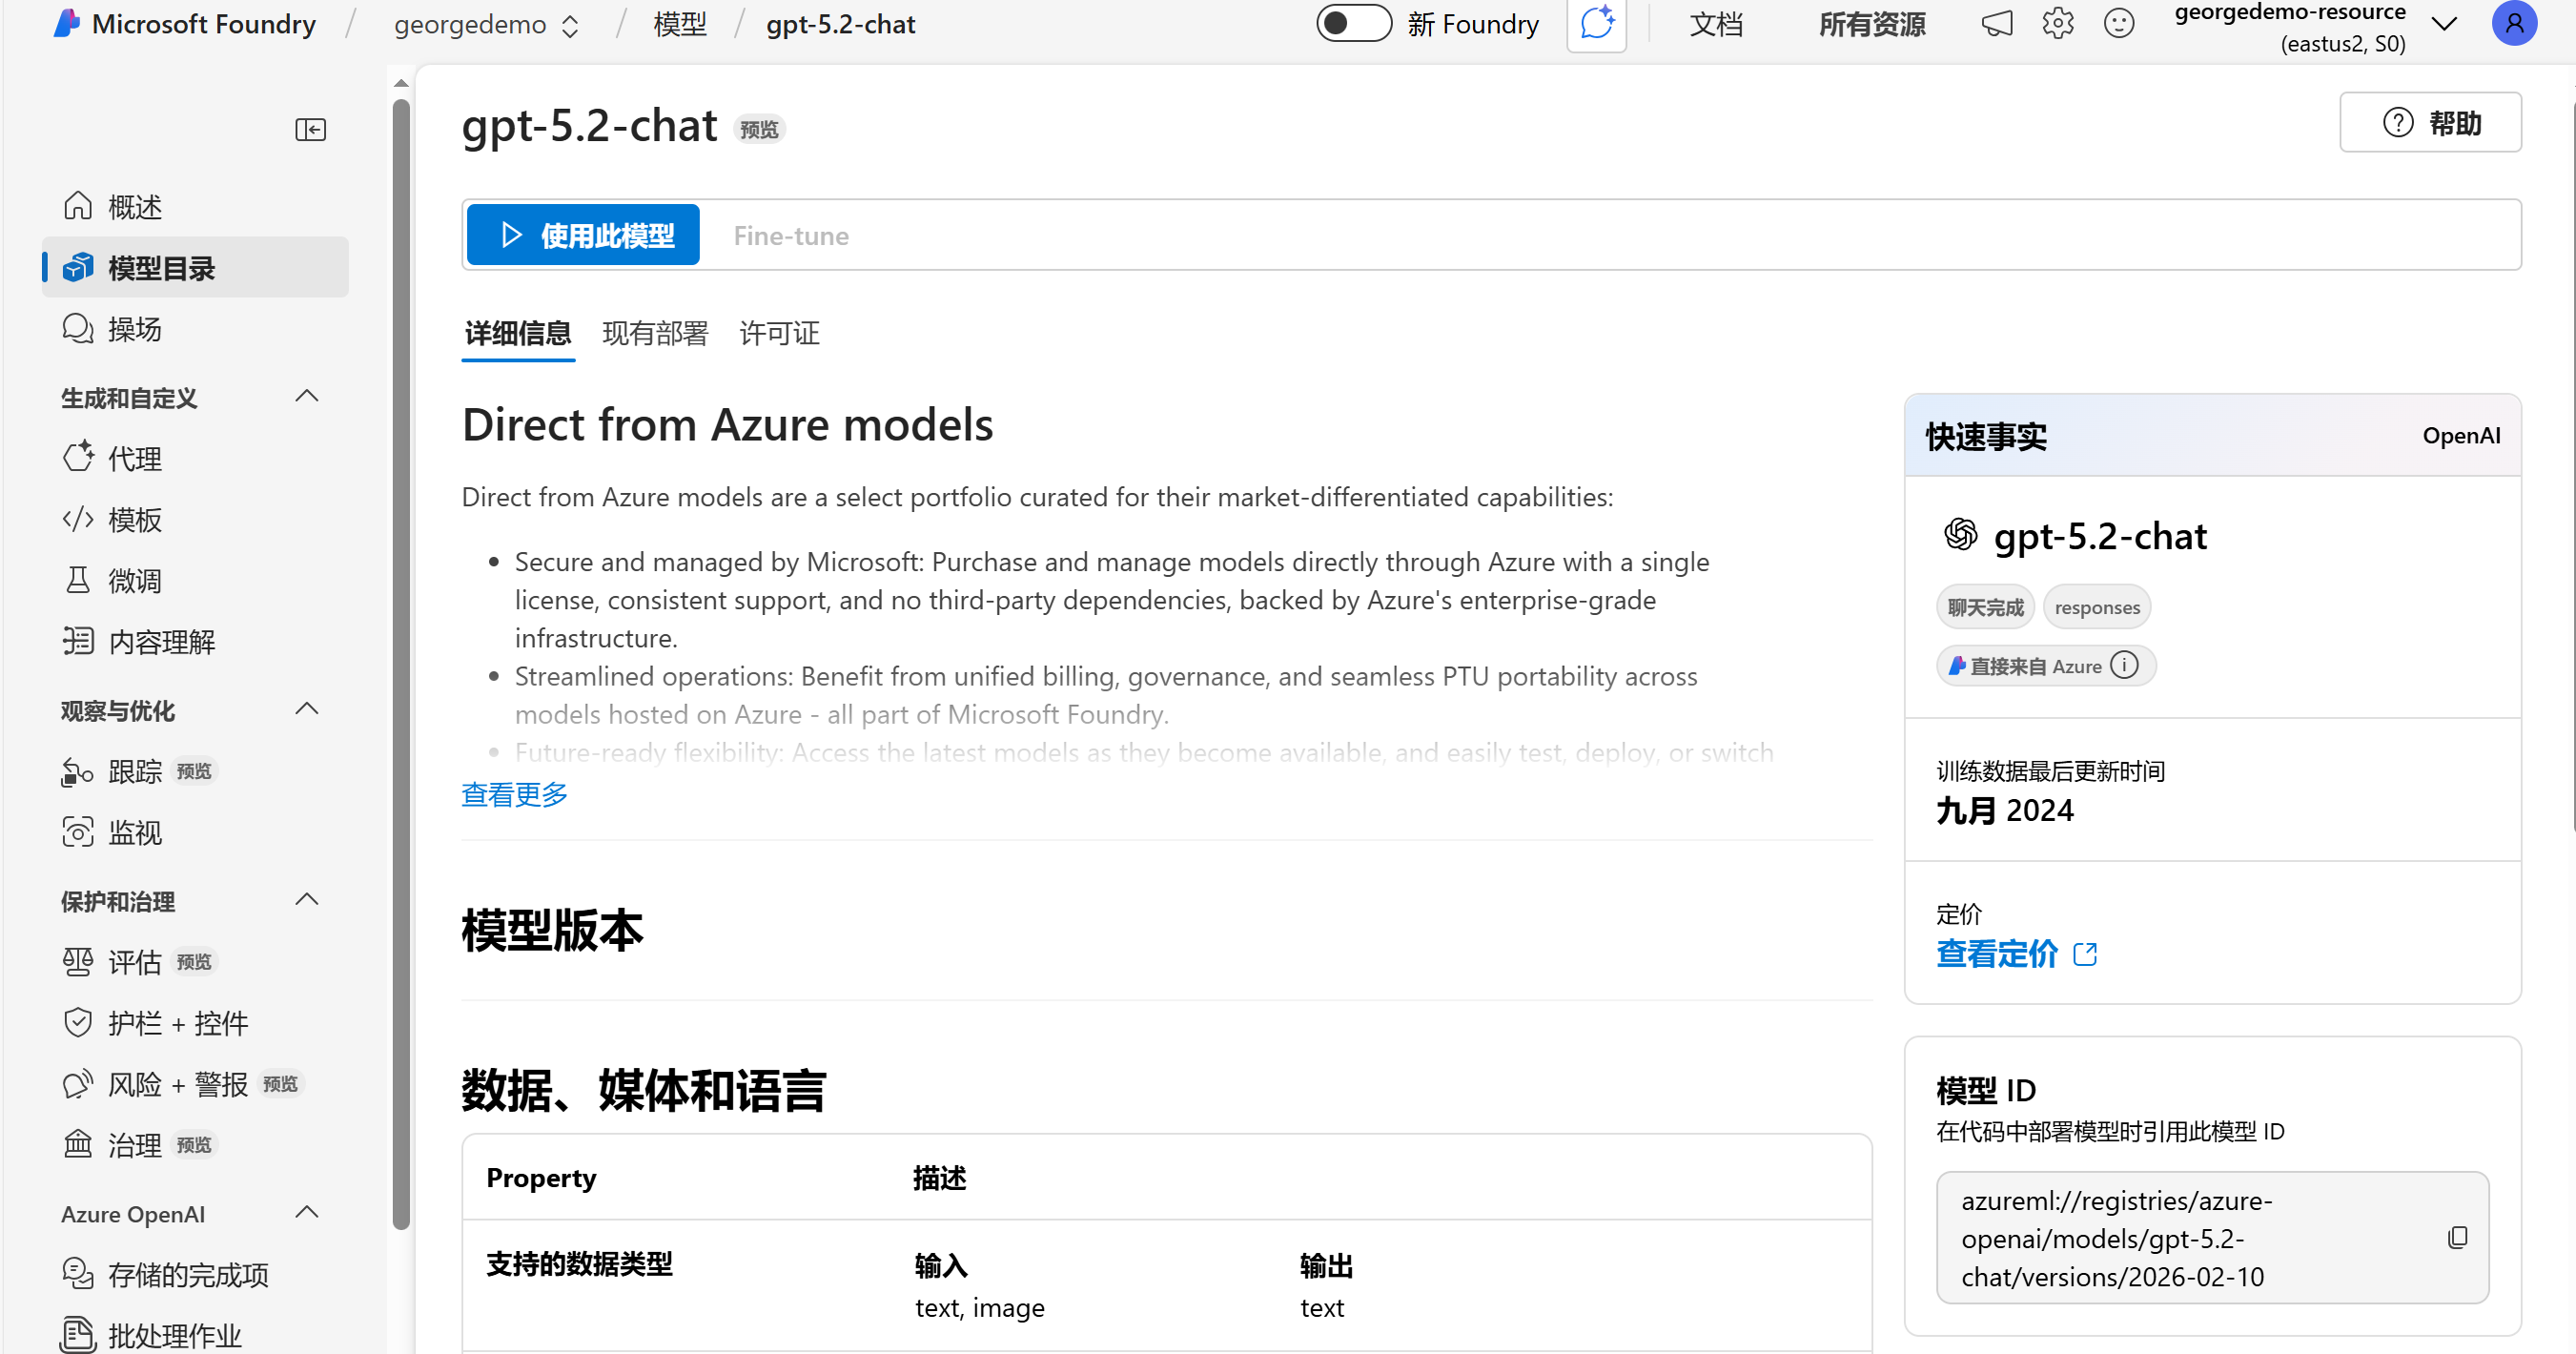This screenshot has height=1354, width=2576.
Task: Show info for 直接来自 Azure badge
Action: (x=2124, y=665)
